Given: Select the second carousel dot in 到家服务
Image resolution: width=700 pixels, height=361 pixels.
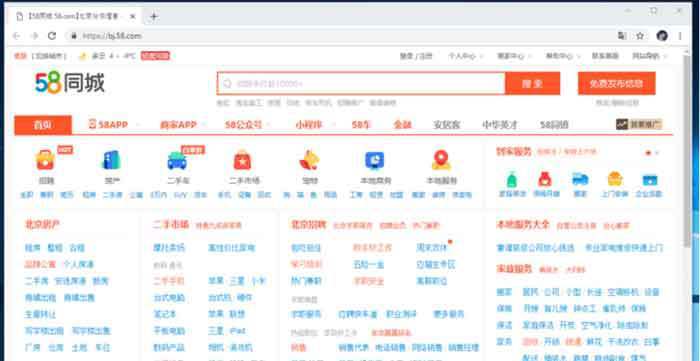Looking at the screenshot, I should tap(656, 153).
